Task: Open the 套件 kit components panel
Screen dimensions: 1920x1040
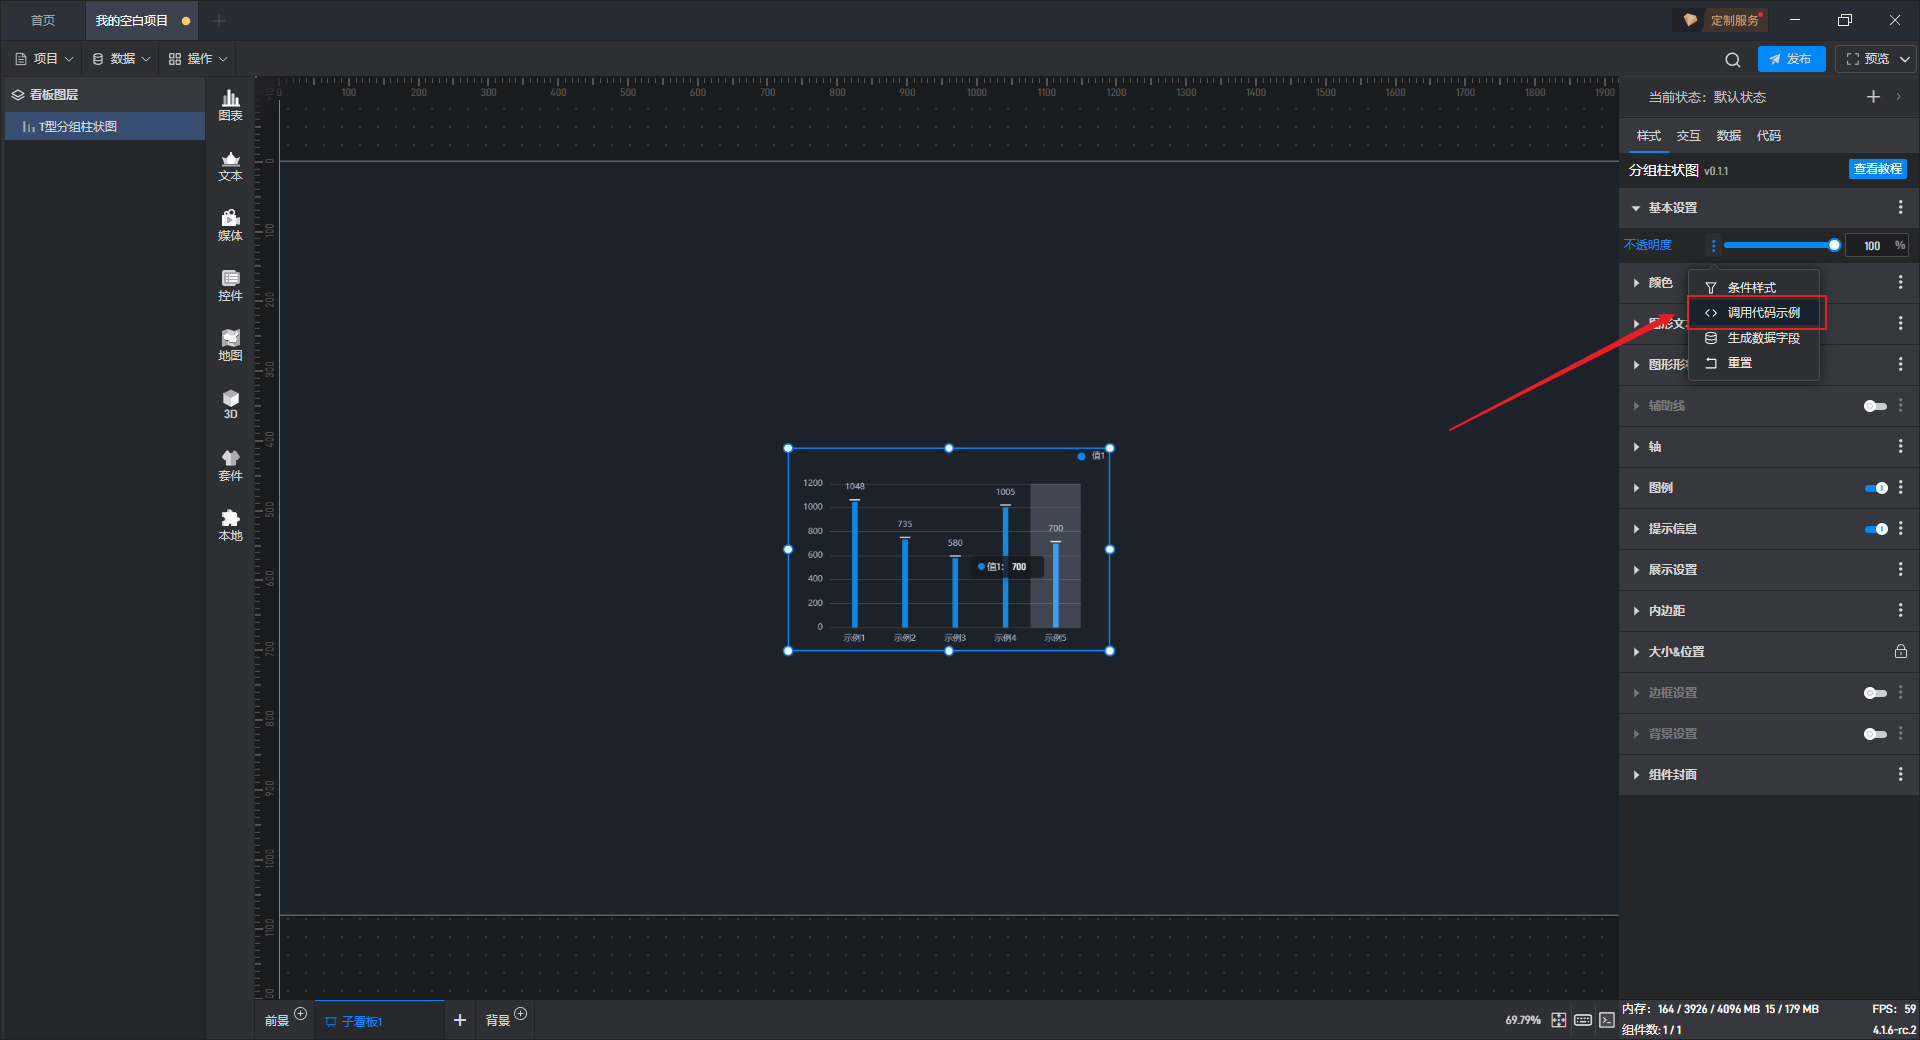Action: 230,466
